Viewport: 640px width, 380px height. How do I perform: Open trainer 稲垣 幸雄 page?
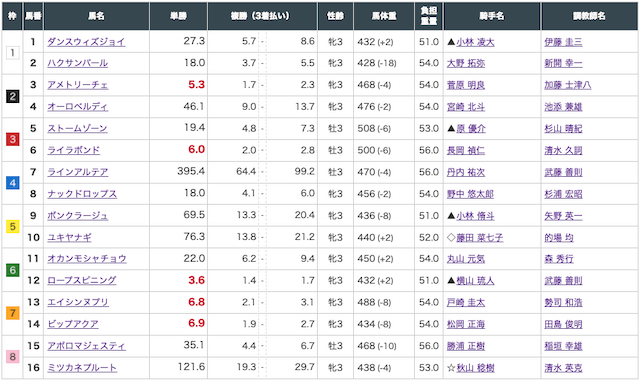[563, 346]
